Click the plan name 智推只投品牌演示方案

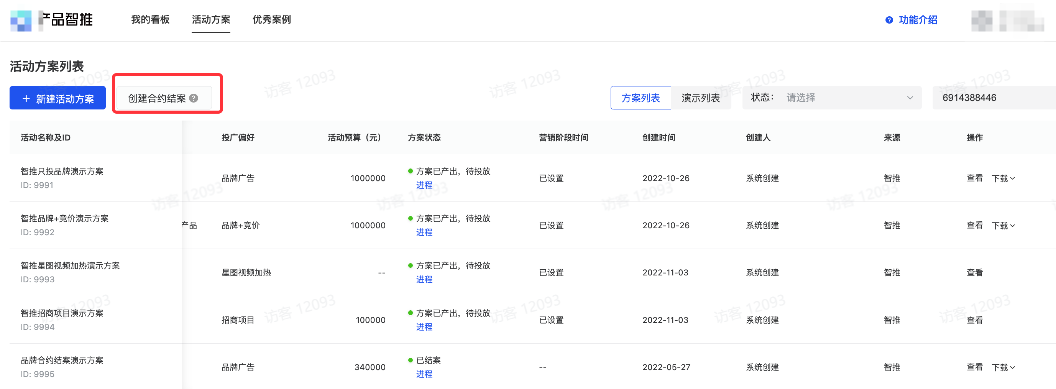(62, 171)
